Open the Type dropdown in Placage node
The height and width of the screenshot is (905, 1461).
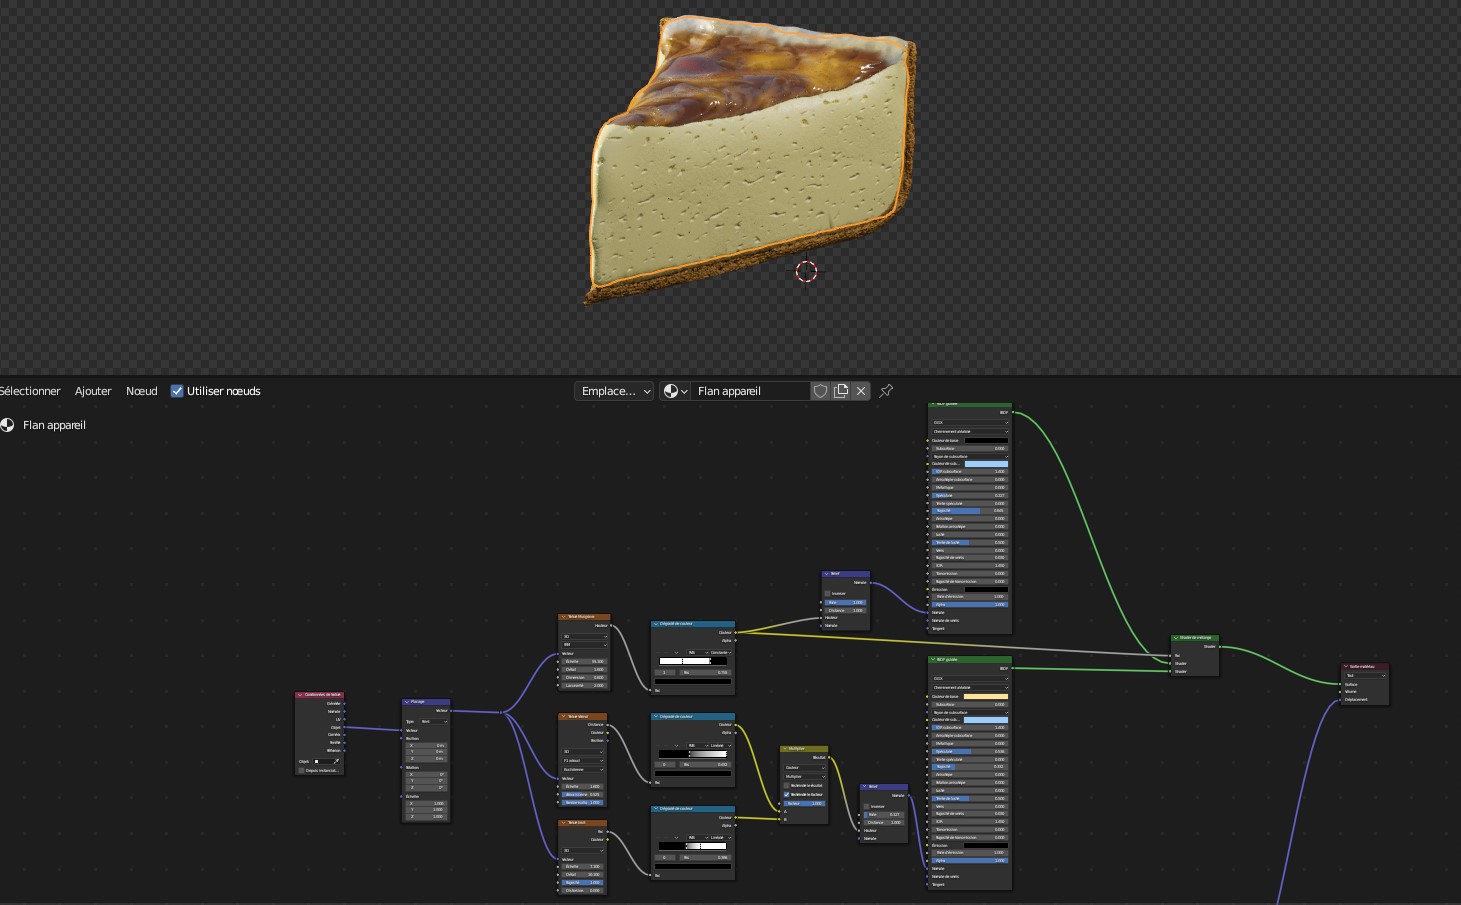click(x=432, y=721)
